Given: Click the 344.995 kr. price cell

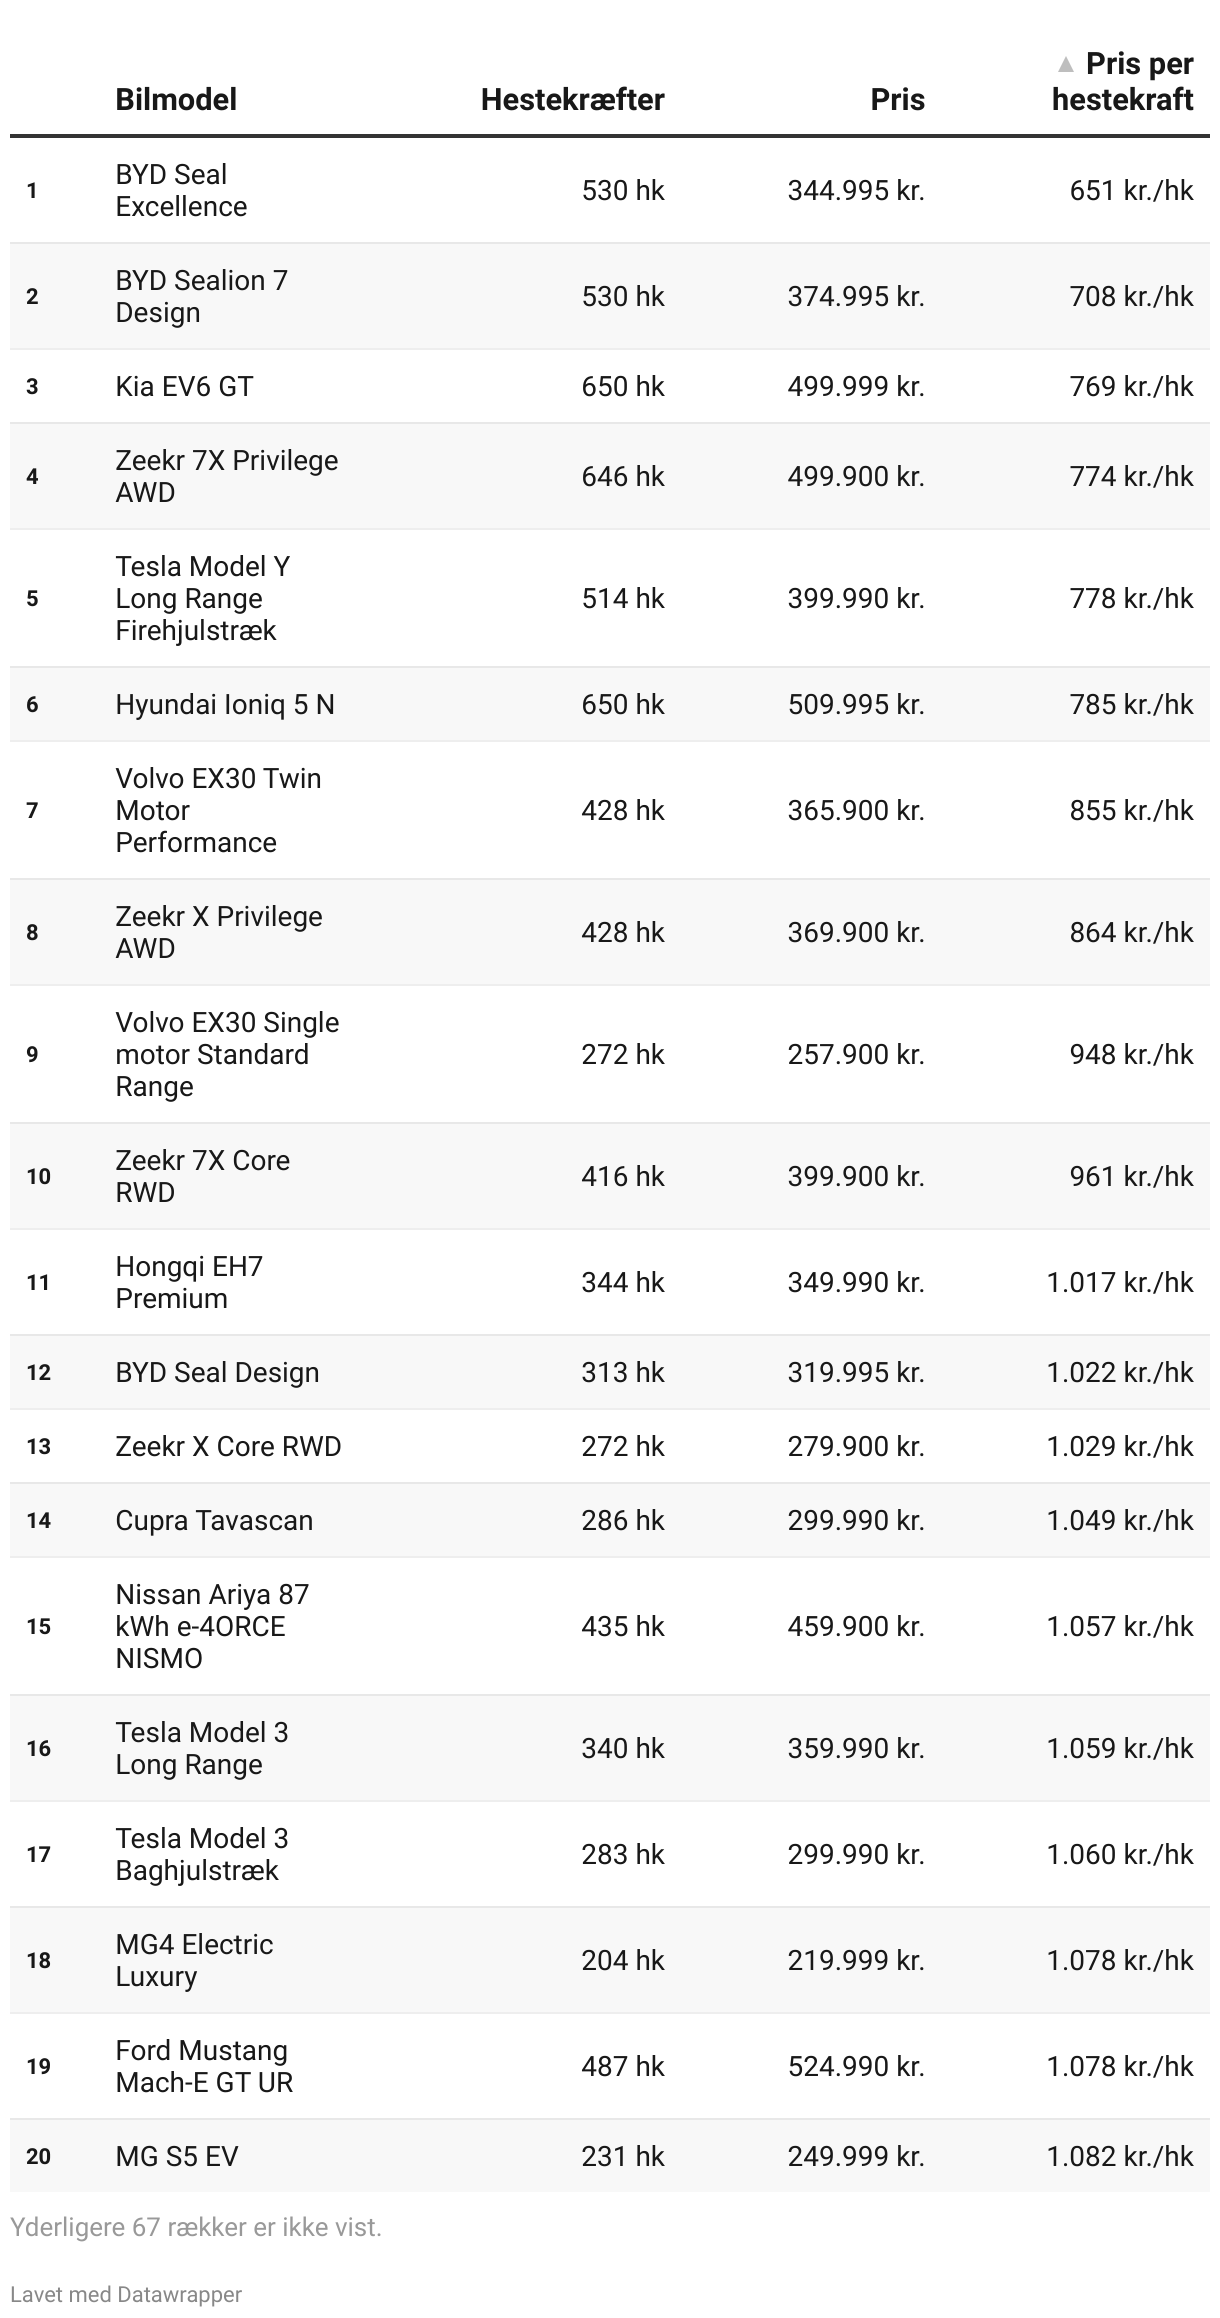Looking at the screenshot, I should click(855, 190).
